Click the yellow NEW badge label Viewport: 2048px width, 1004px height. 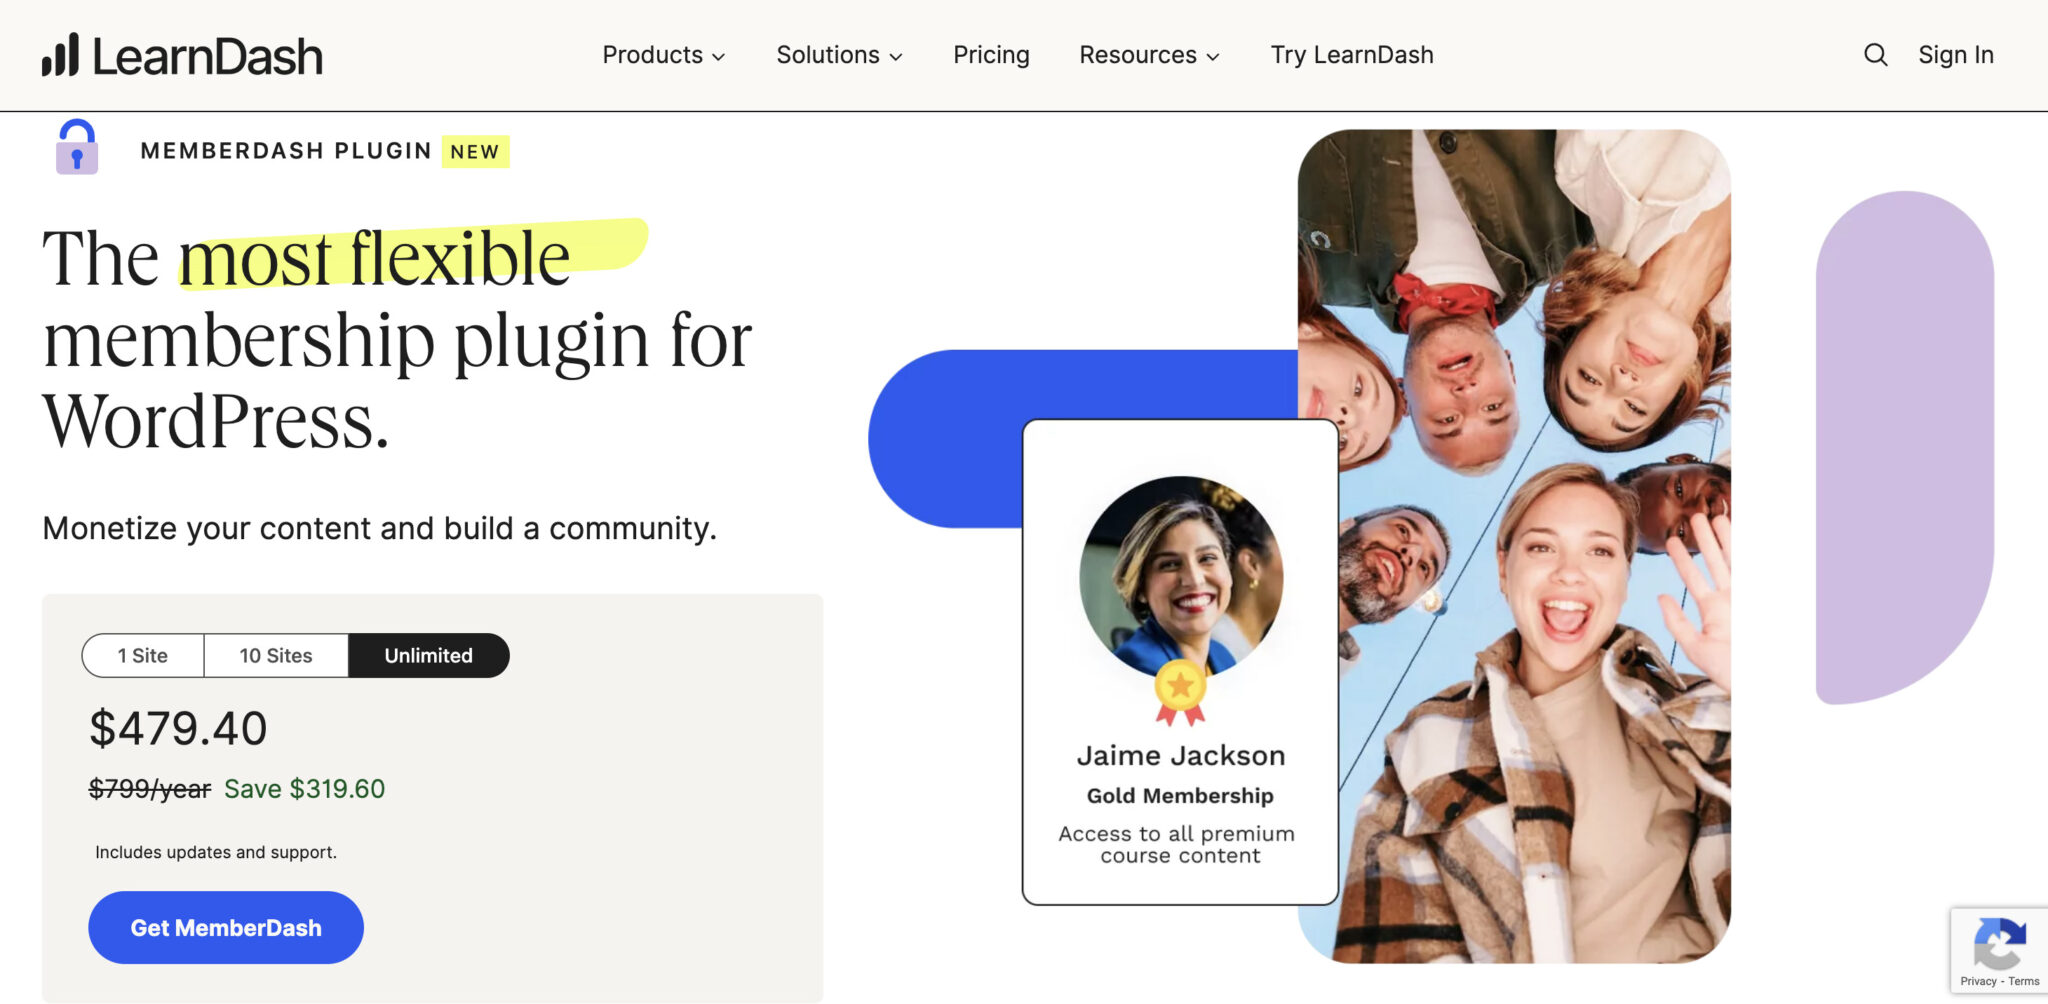[x=474, y=151]
